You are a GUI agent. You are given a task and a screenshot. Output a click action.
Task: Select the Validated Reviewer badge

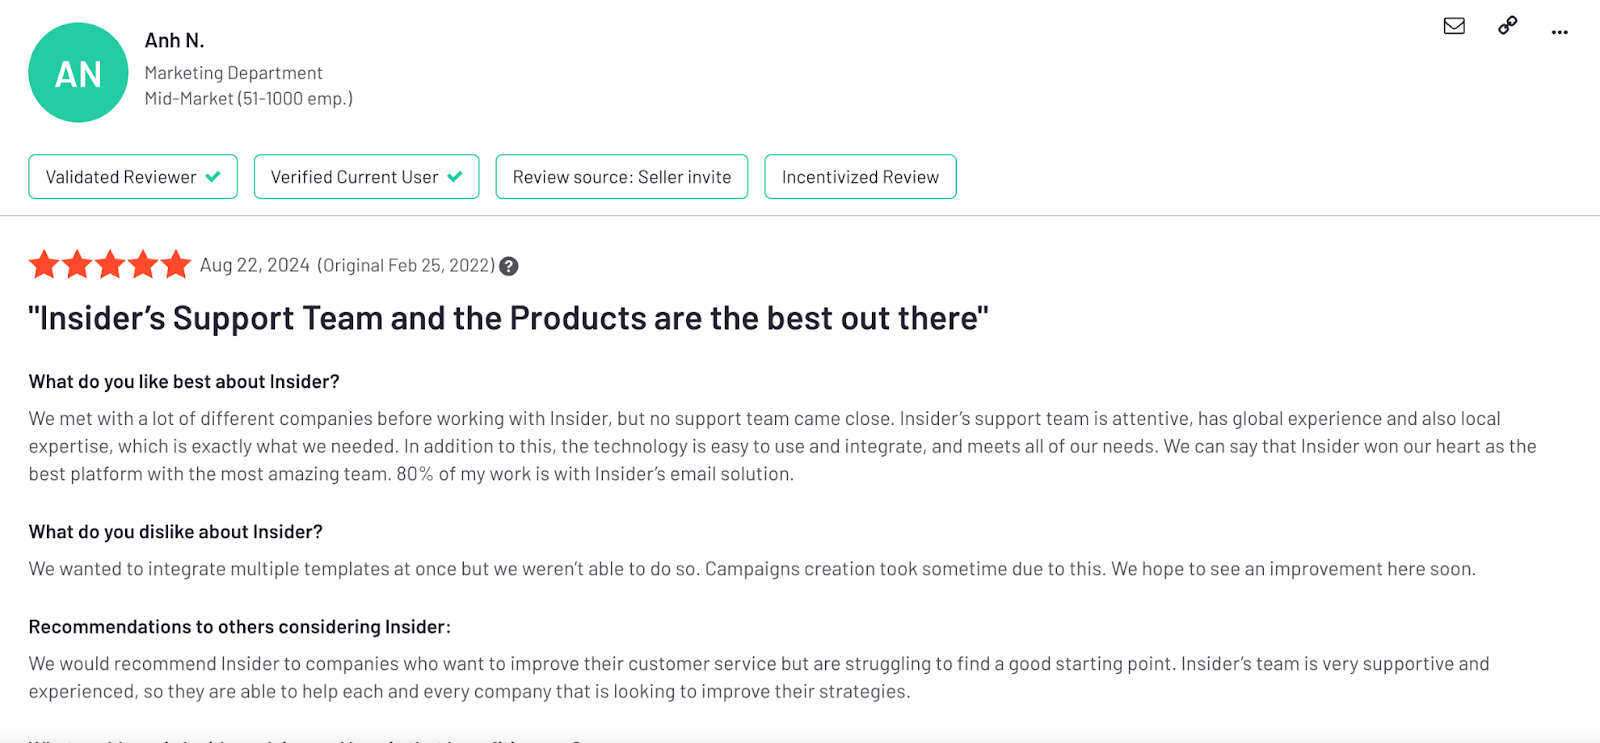click(x=132, y=177)
